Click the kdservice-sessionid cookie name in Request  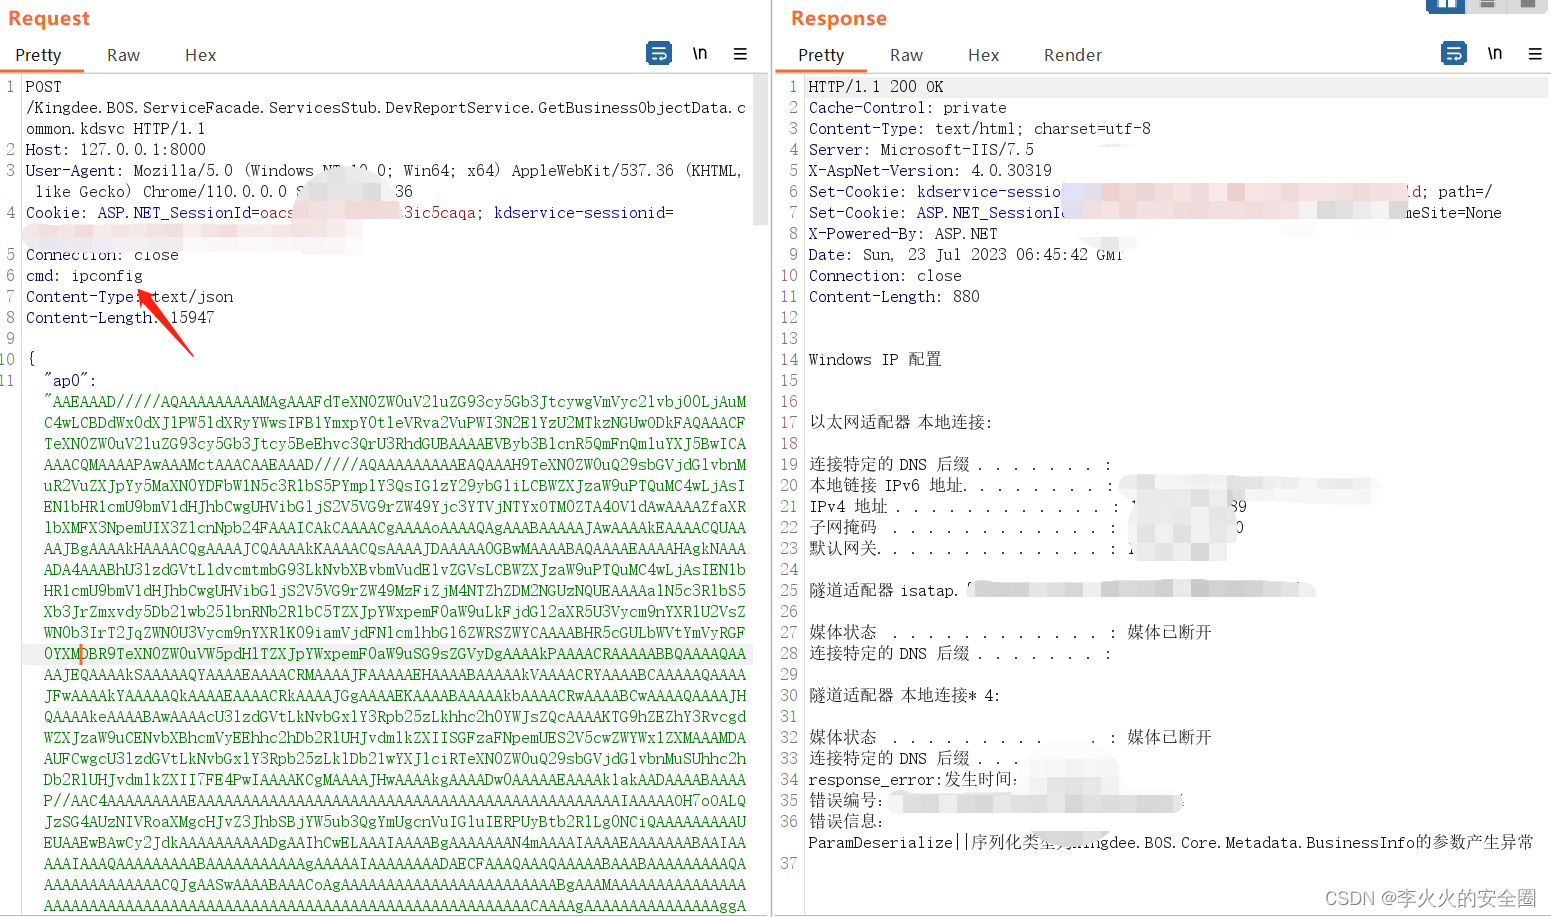(579, 213)
